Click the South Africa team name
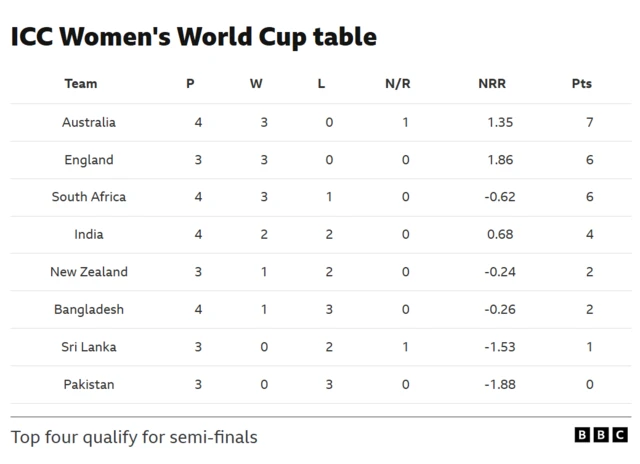Screen dimensions: 640x464 click(89, 197)
